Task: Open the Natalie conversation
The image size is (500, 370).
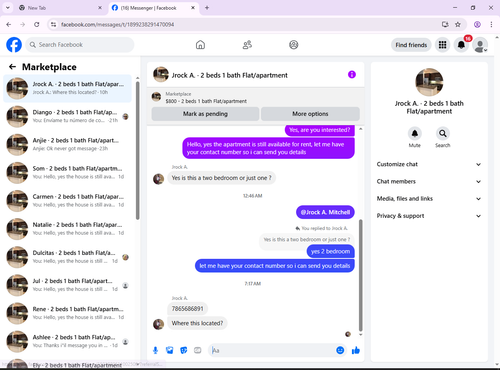Action: pos(67,229)
